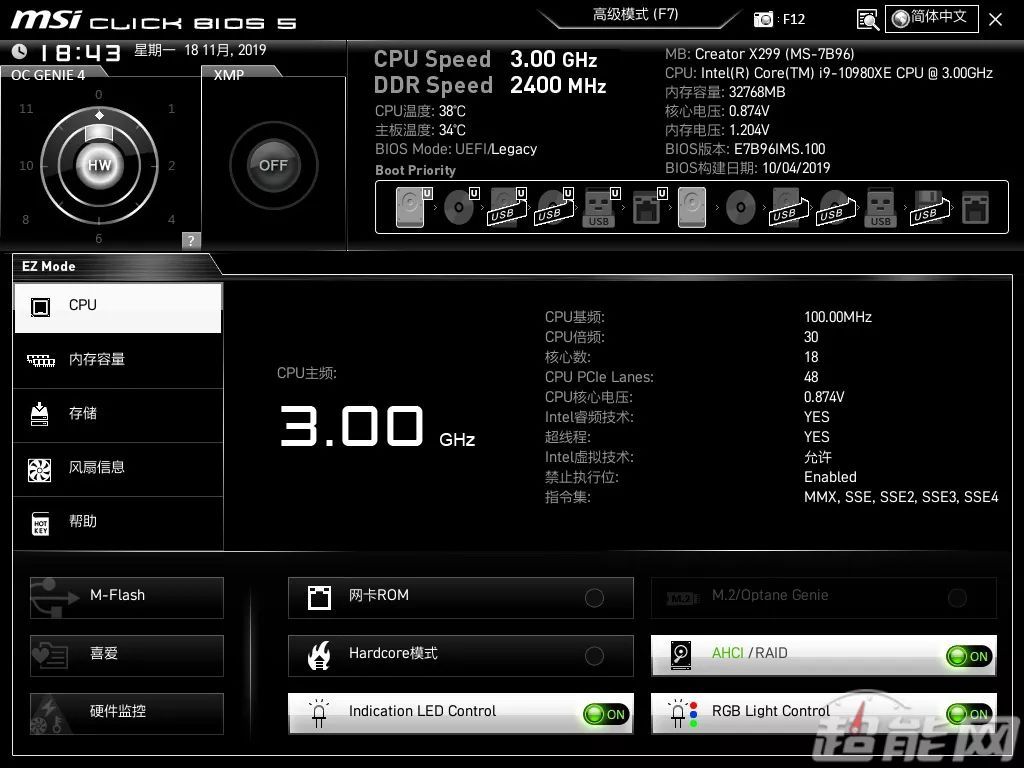Click the flame icon next to Hardcore模式

[319, 655]
